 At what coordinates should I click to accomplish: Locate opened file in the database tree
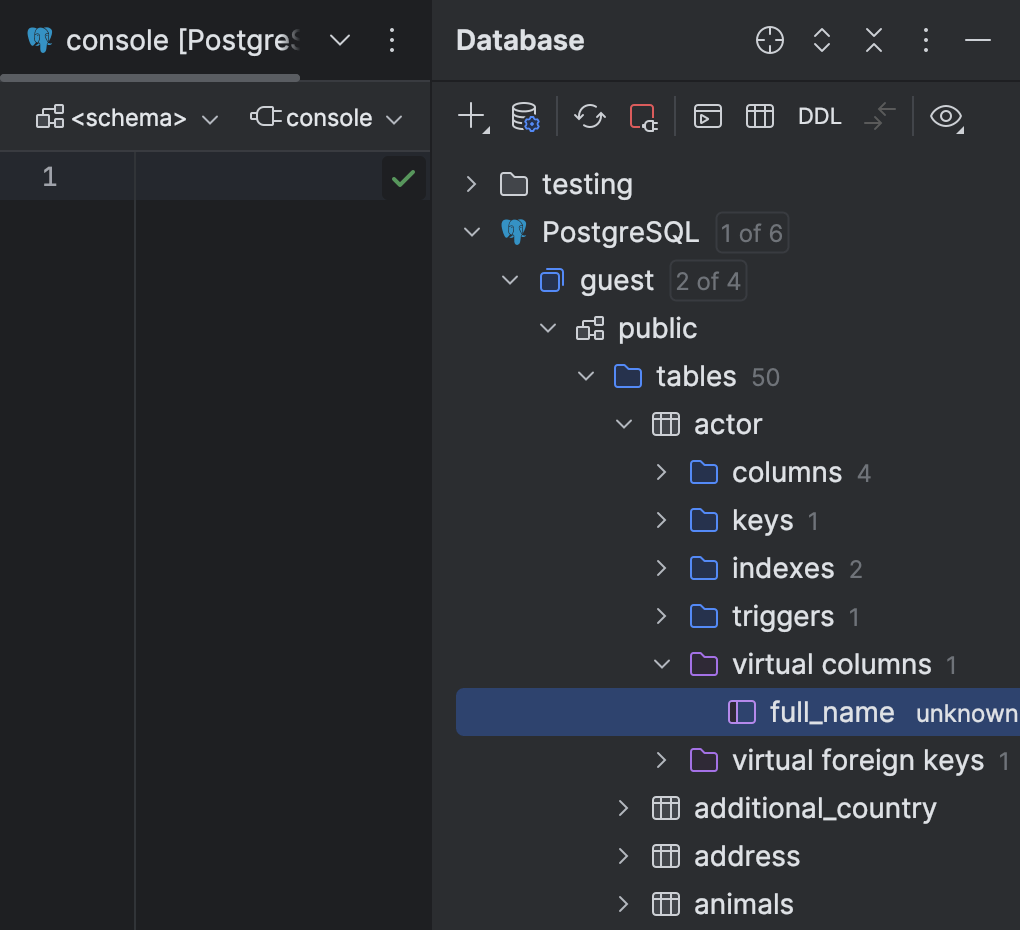769,41
